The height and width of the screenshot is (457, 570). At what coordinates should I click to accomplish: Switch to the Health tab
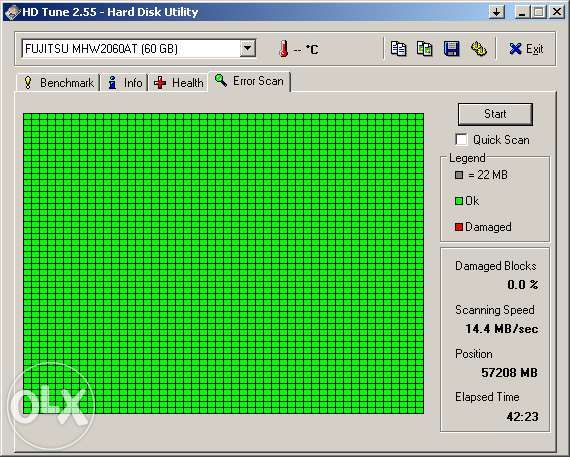point(178,83)
